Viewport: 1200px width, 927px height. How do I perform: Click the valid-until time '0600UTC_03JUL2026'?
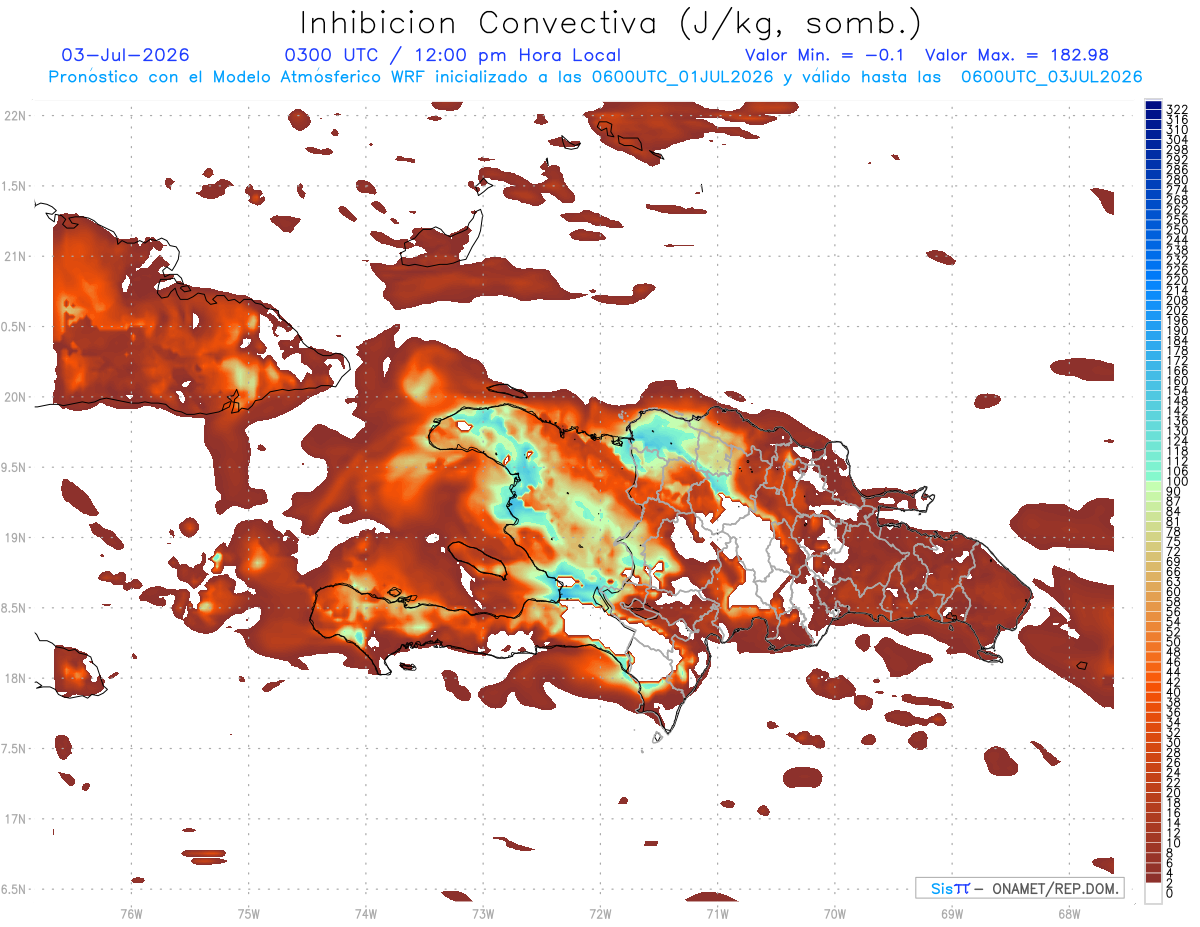(x=1051, y=77)
